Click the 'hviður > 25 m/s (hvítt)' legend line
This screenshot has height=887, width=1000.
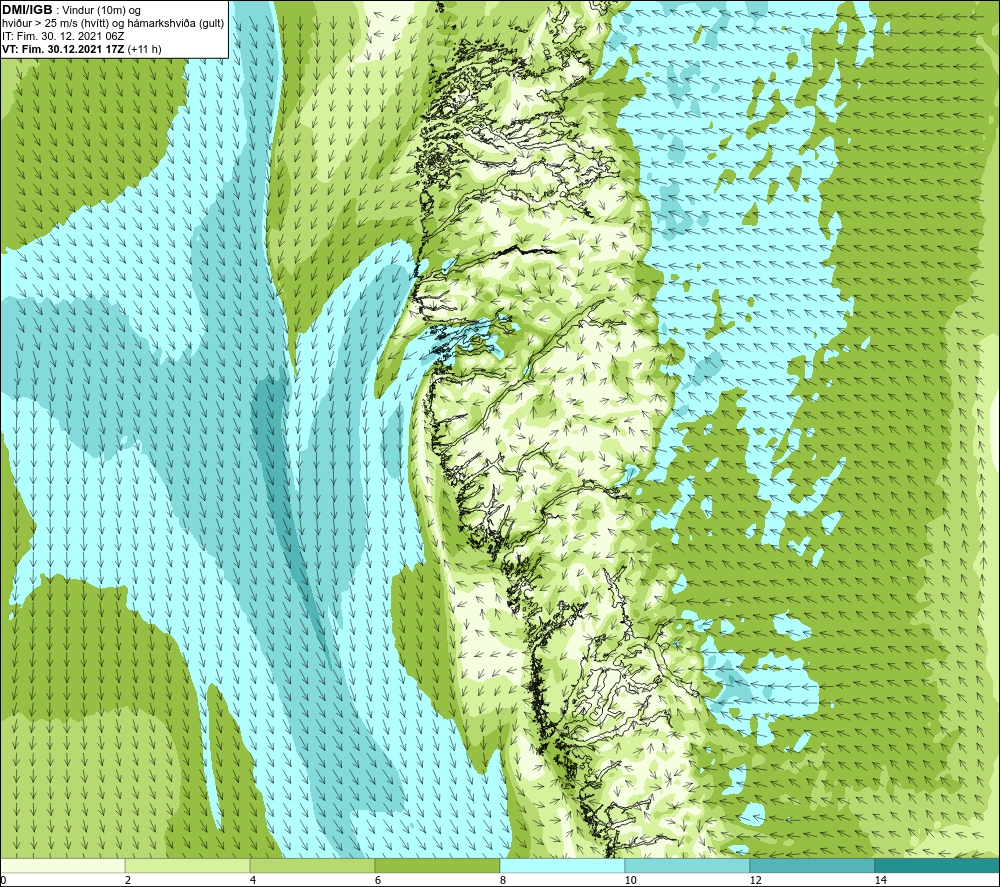click(113, 23)
